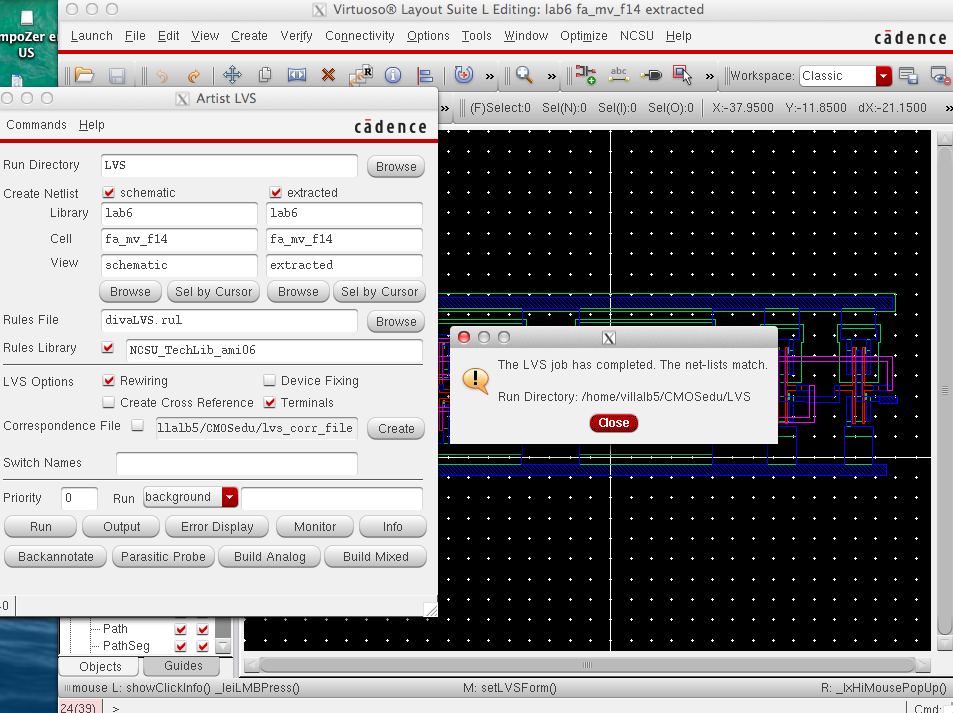Open the Run background mode dropdown
The image size is (953, 713).
point(230,497)
